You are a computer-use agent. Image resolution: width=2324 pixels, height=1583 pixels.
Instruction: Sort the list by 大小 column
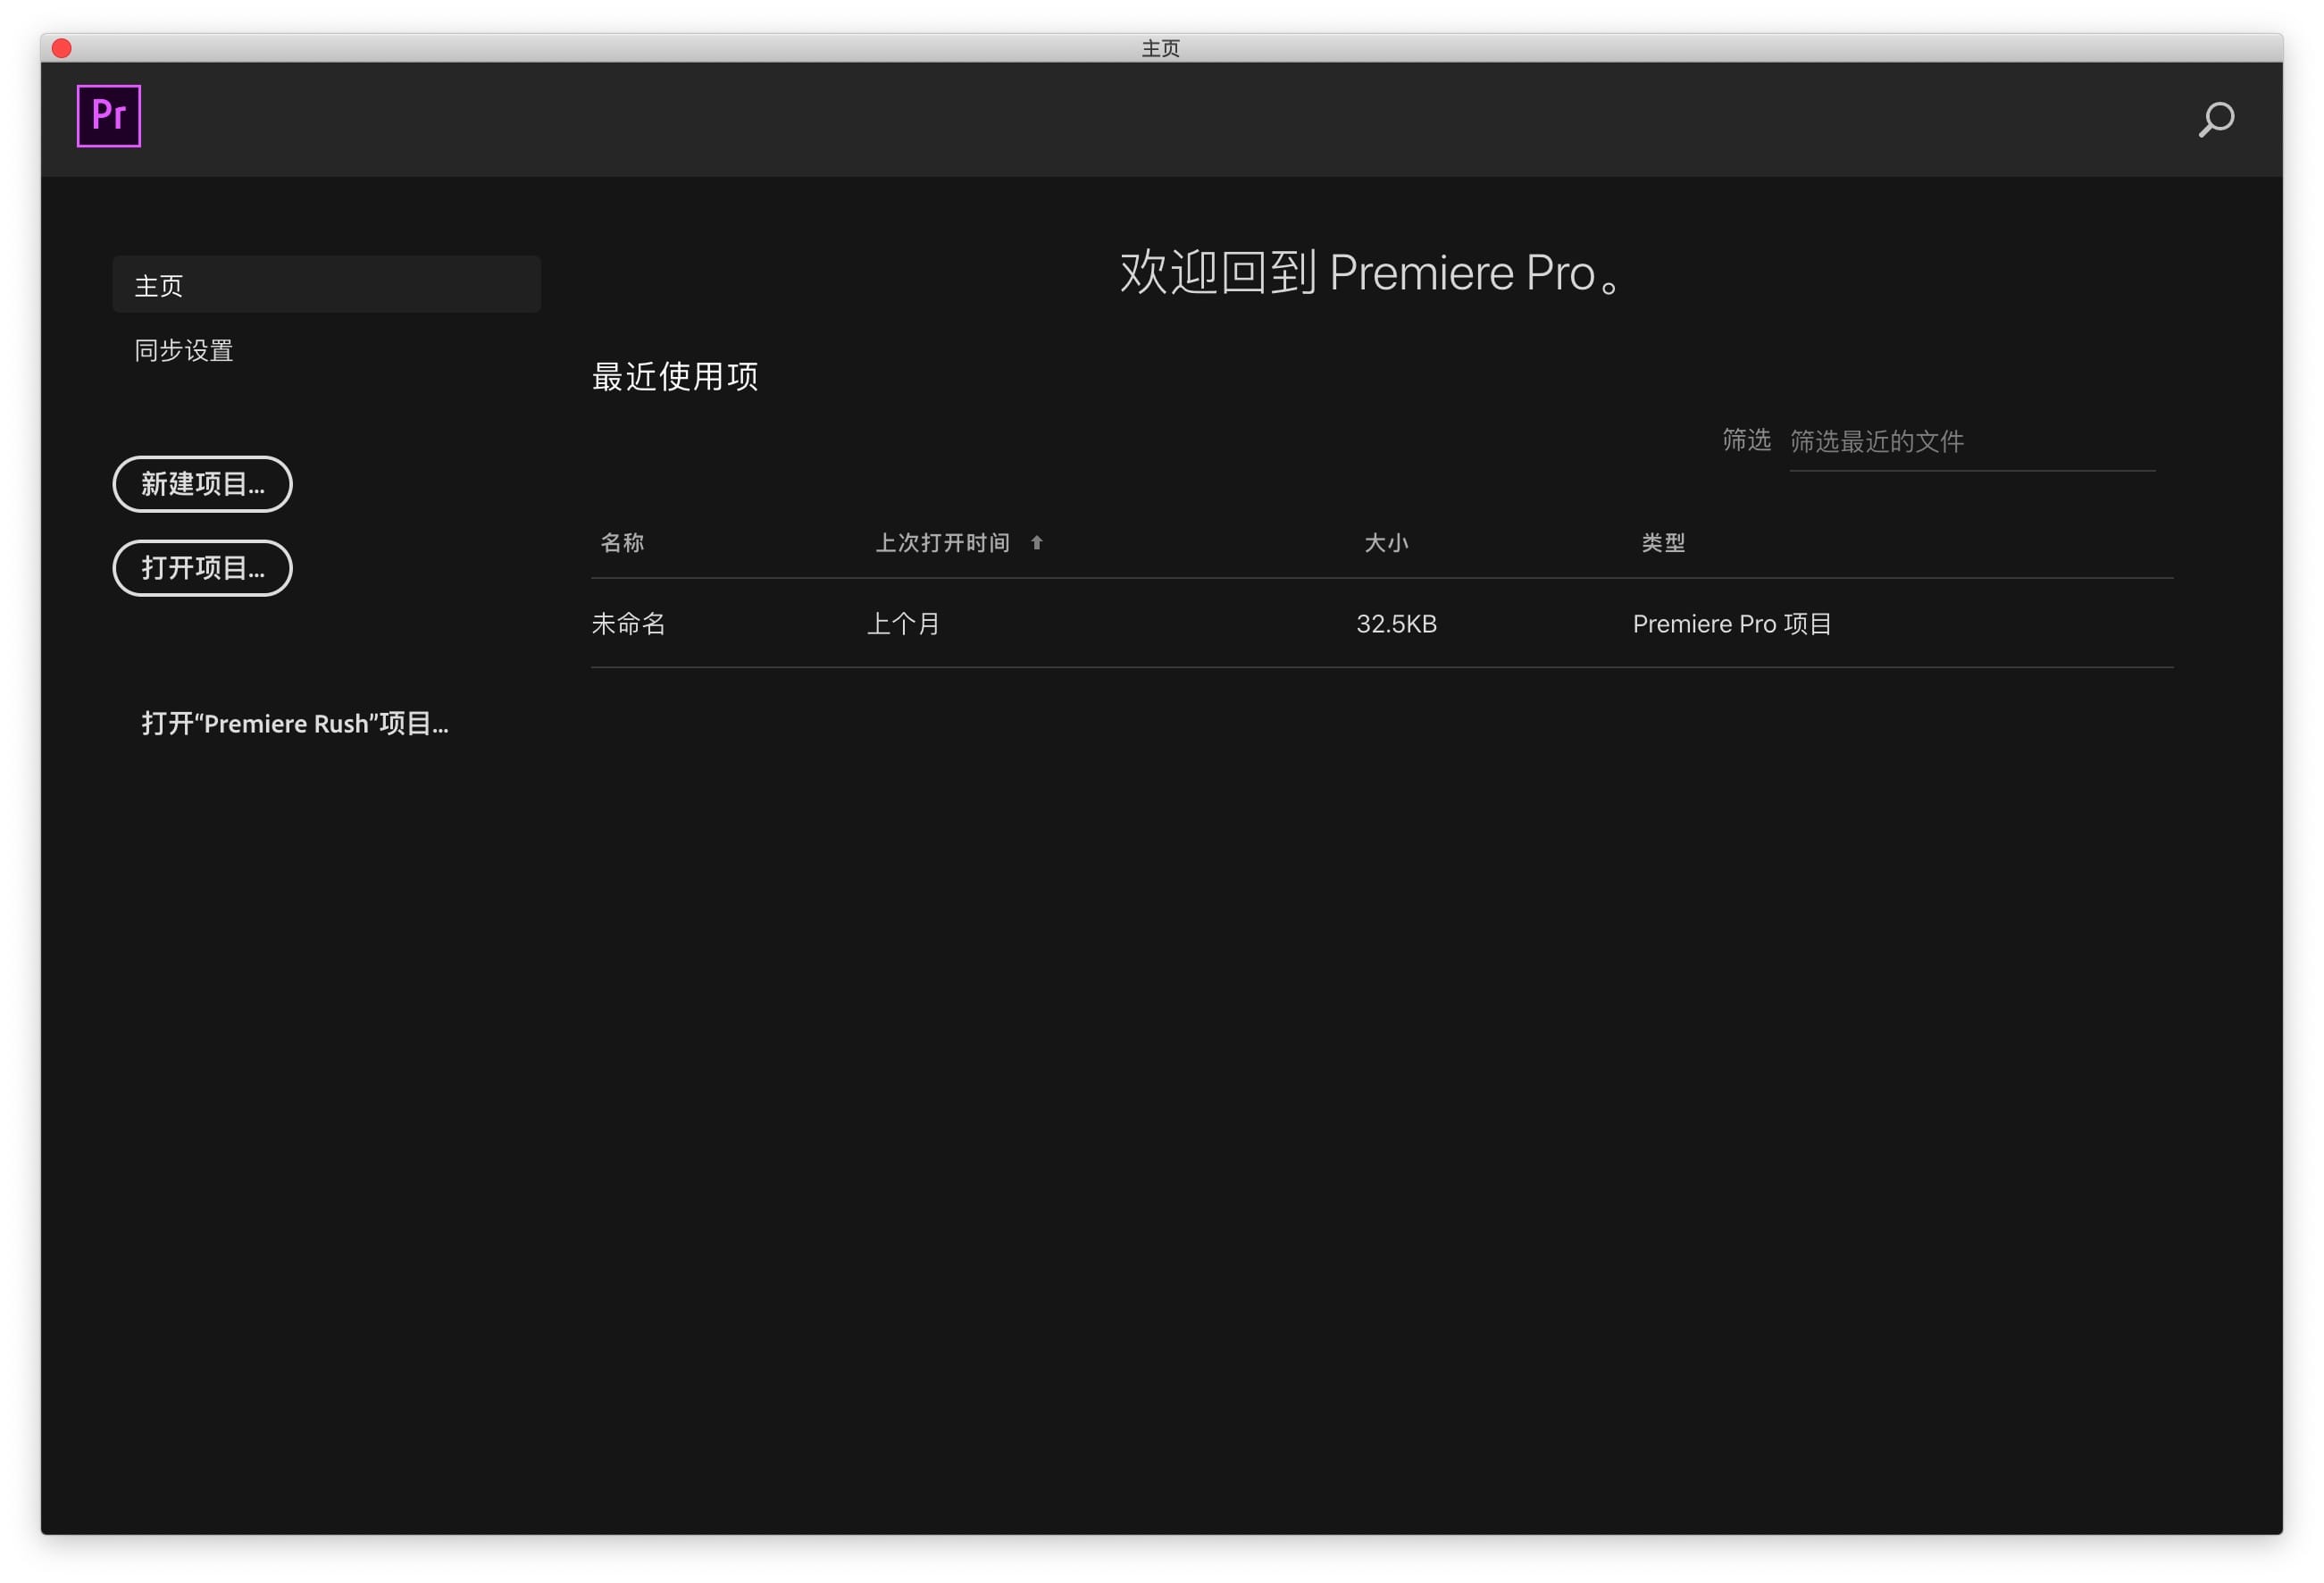coord(1386,543)
